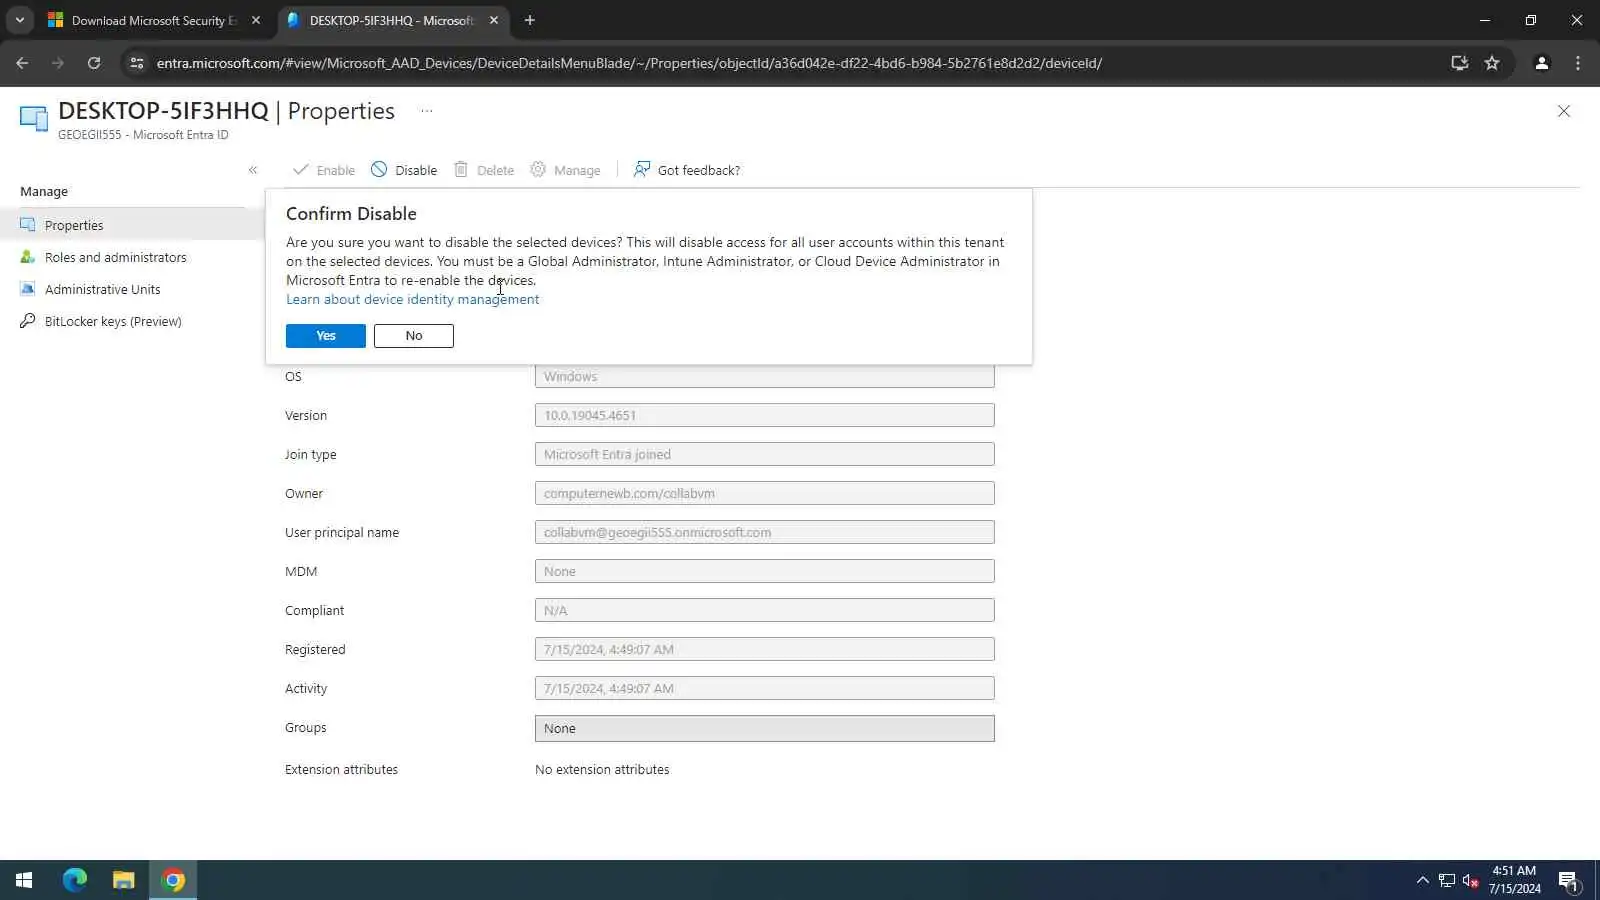Click the Activity date field

click(x=765, y=688)
